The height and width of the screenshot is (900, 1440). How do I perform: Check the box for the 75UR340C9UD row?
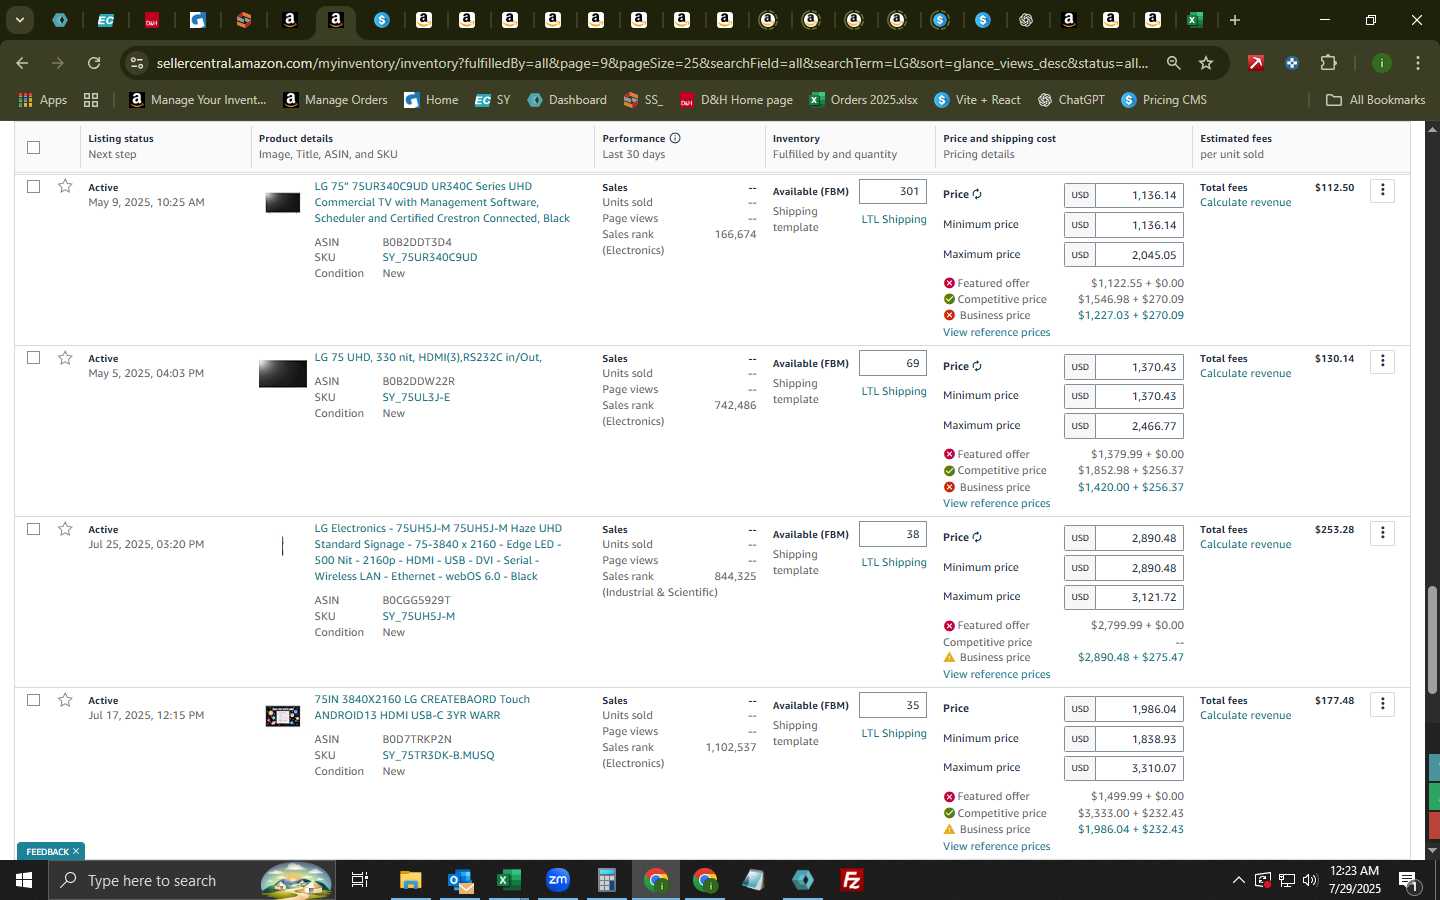[x=33, y=186]
